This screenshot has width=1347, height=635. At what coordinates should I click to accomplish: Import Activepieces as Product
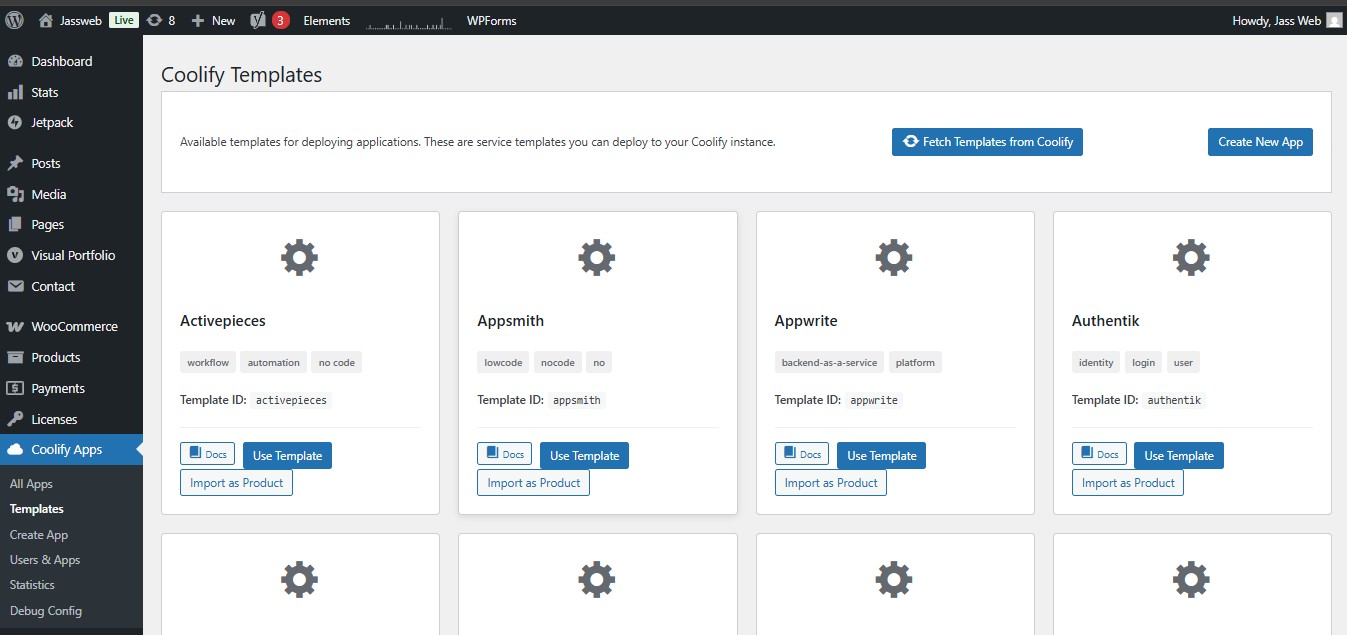(x=236, y=483)
